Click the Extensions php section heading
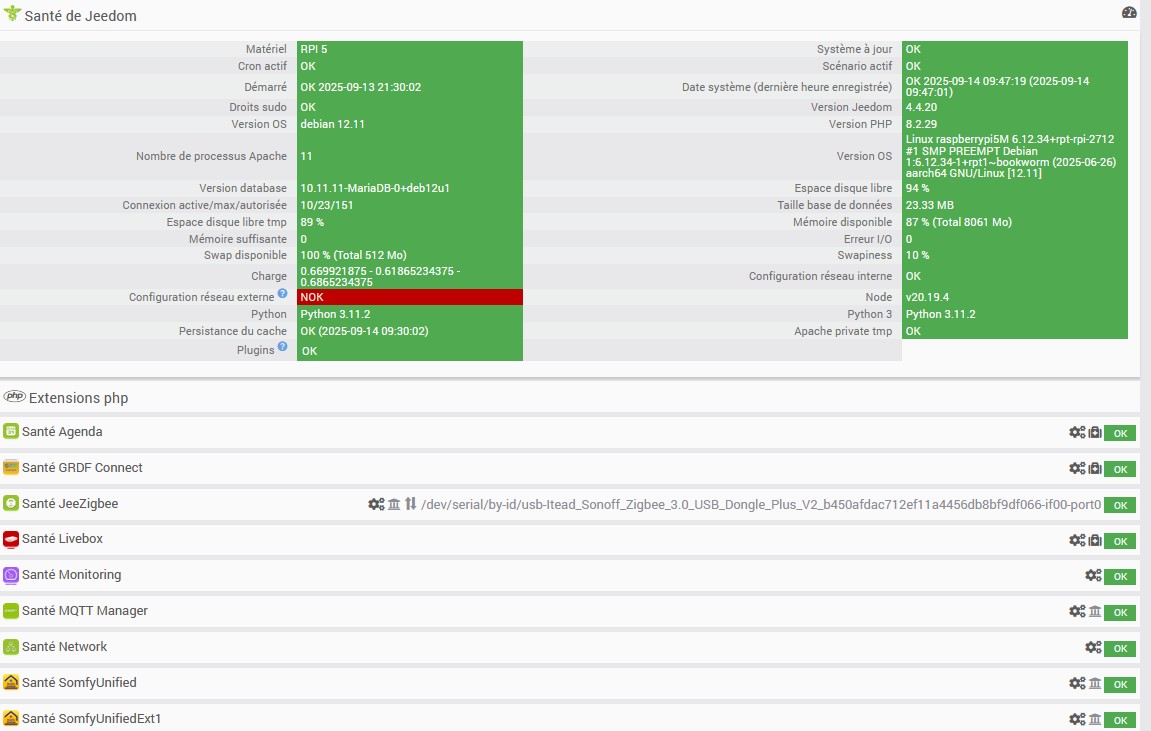The height and width of the screenshot is (731, 1151). pyautogui.click(x=79, y=398)
